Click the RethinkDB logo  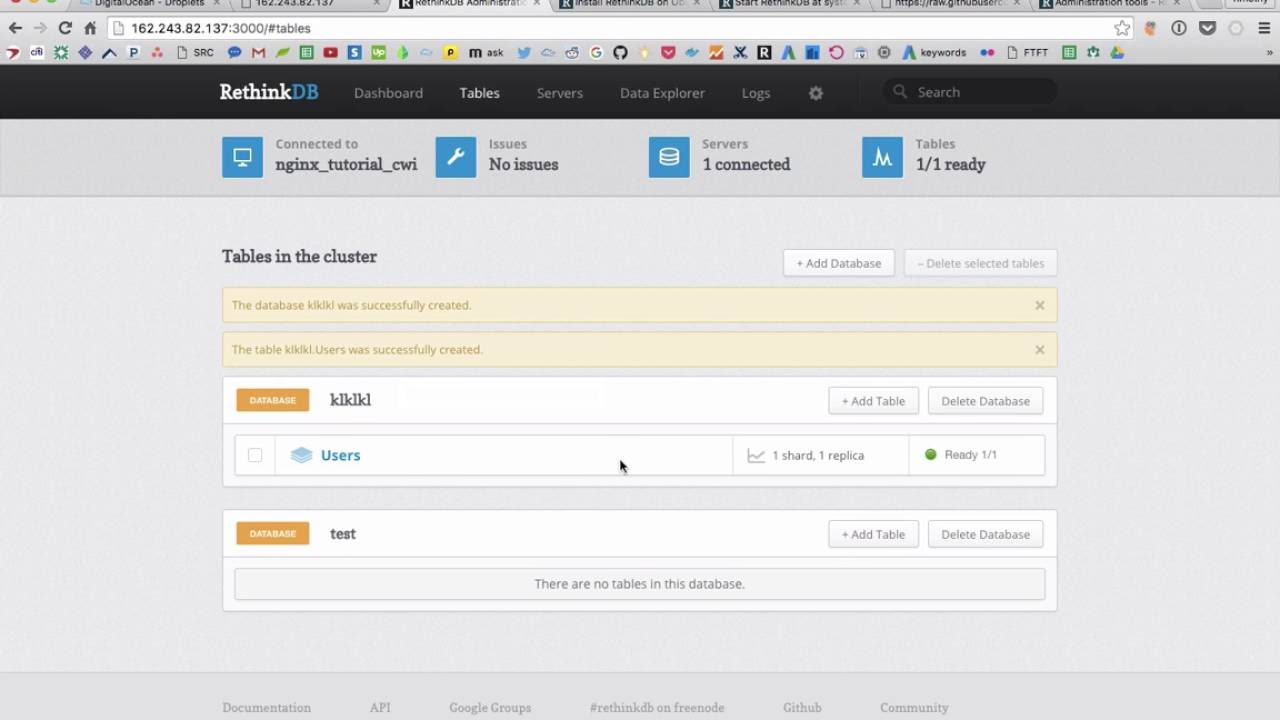coord(269,92)
